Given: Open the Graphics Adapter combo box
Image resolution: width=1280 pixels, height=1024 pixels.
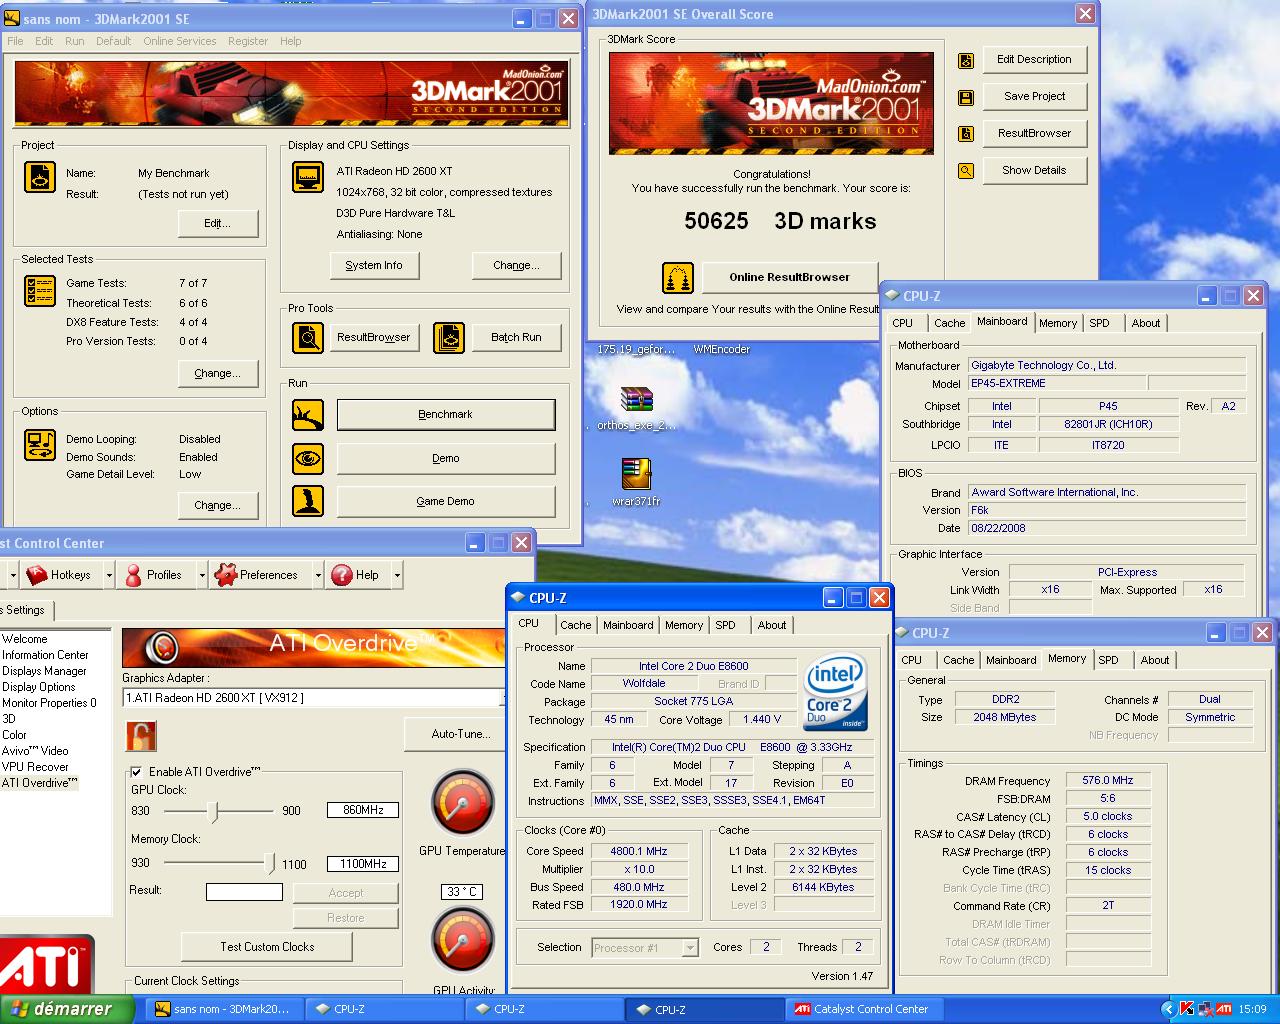Looking at the screenshot, I should [x=312, y=698].
